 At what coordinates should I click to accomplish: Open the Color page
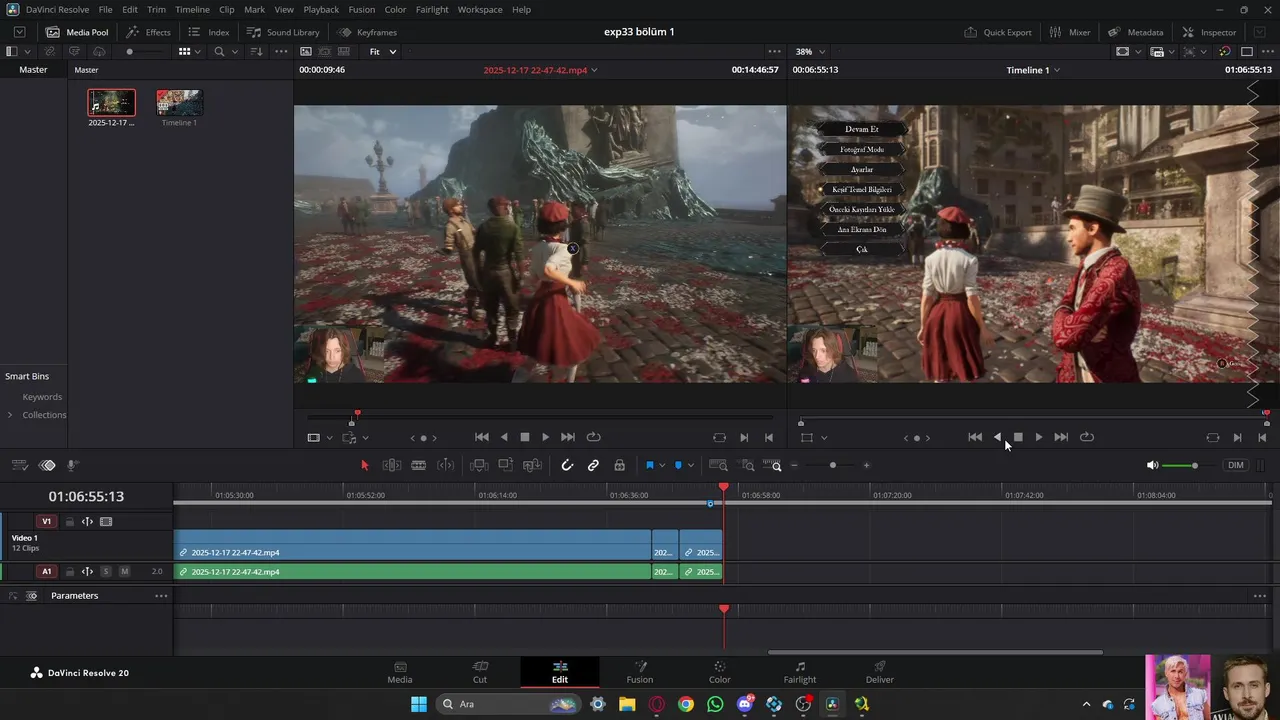pos(720,673)
